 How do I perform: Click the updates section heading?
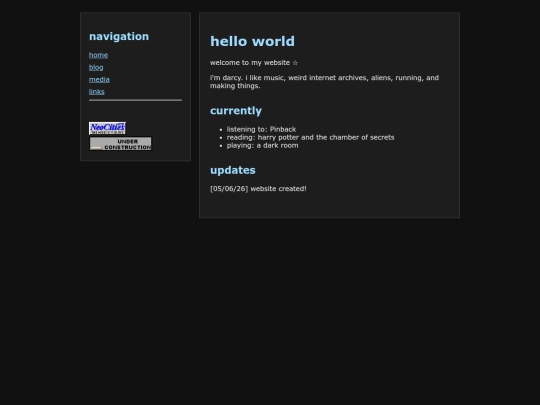(233, 170)
